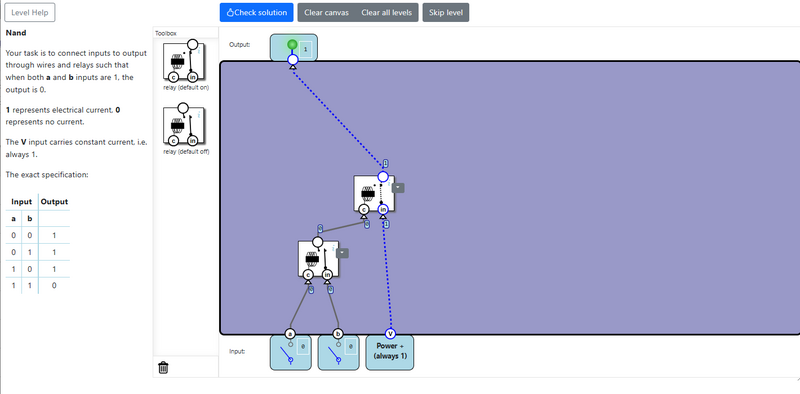Click the 'Toolbox' label

pyautogui.click(x=166, y=33)
